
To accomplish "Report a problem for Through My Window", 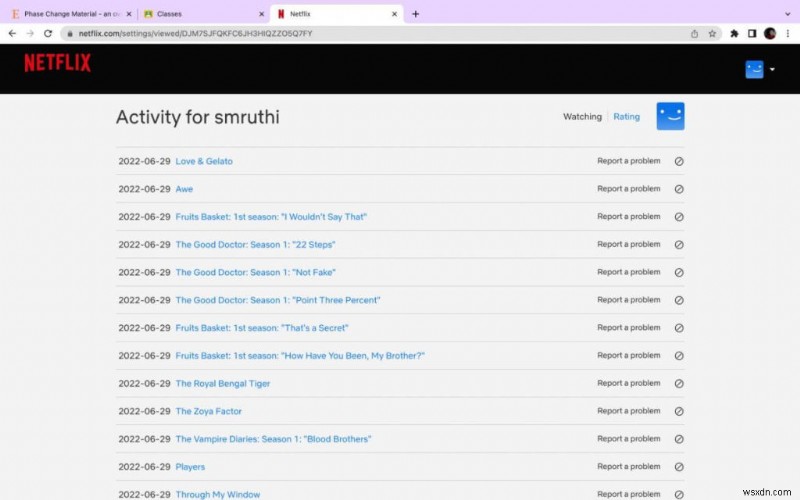I will click(x=629, y=494).
